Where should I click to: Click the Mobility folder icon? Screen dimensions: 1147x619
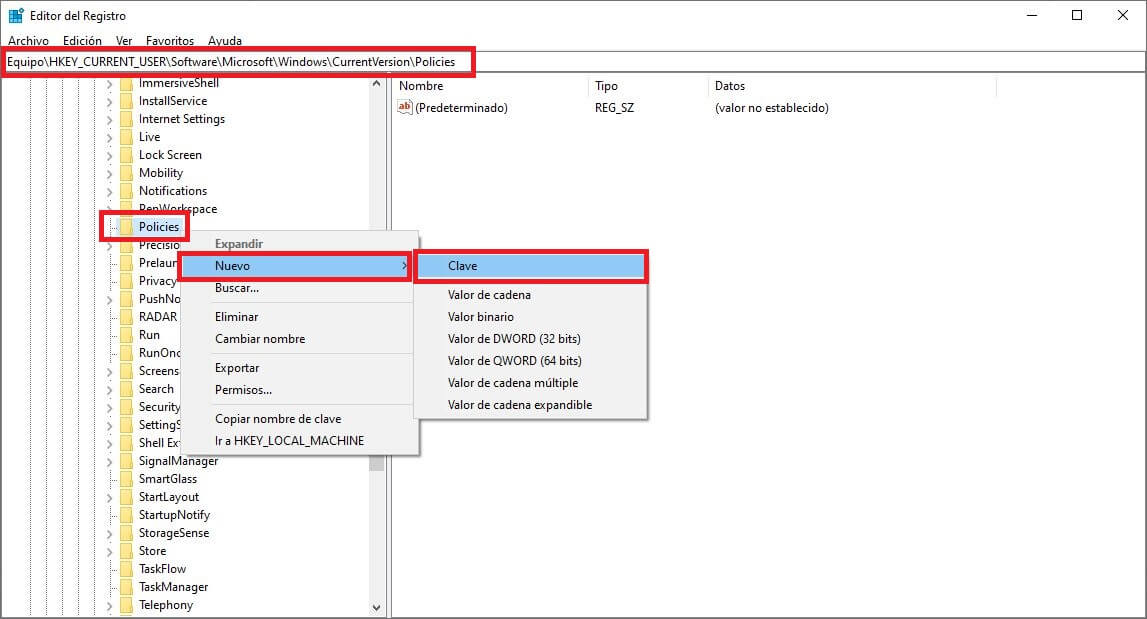pos(126,173)
